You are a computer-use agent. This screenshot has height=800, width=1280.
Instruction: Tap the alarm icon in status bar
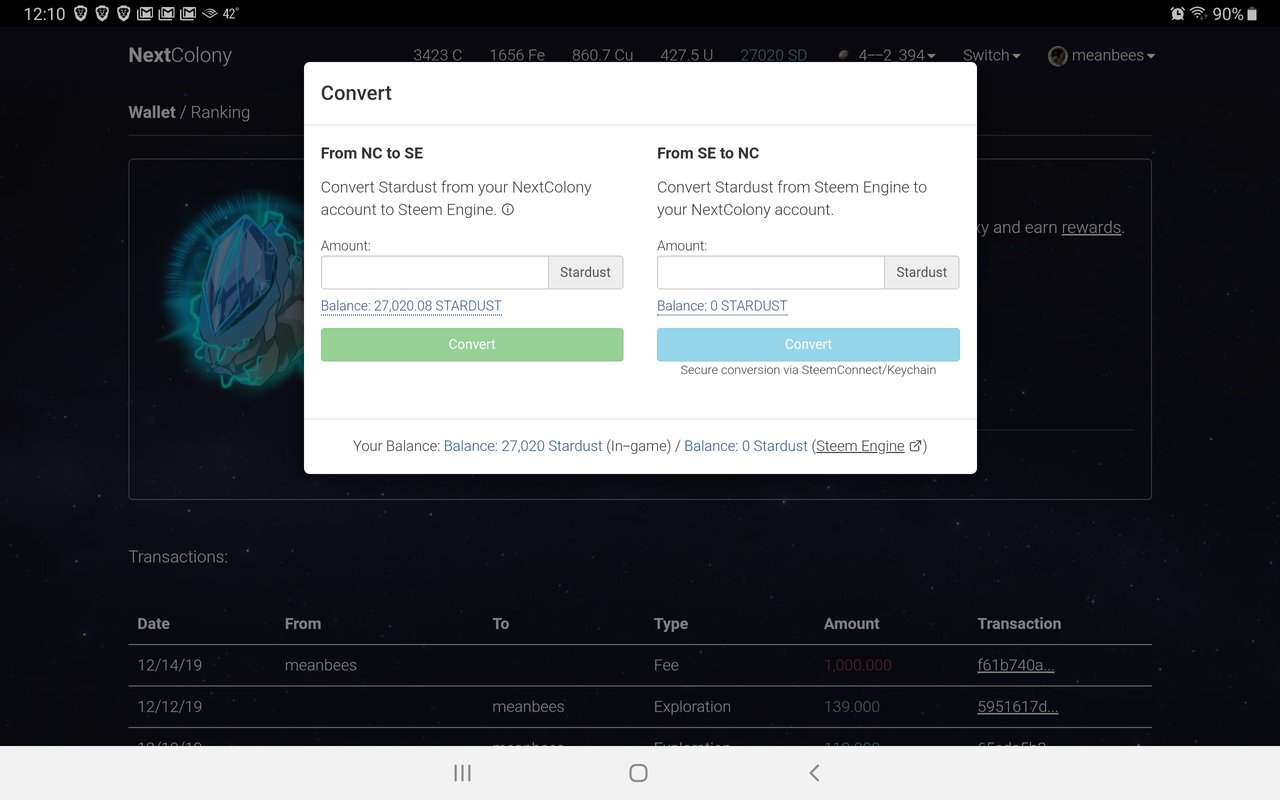(x=1177, y=14)
